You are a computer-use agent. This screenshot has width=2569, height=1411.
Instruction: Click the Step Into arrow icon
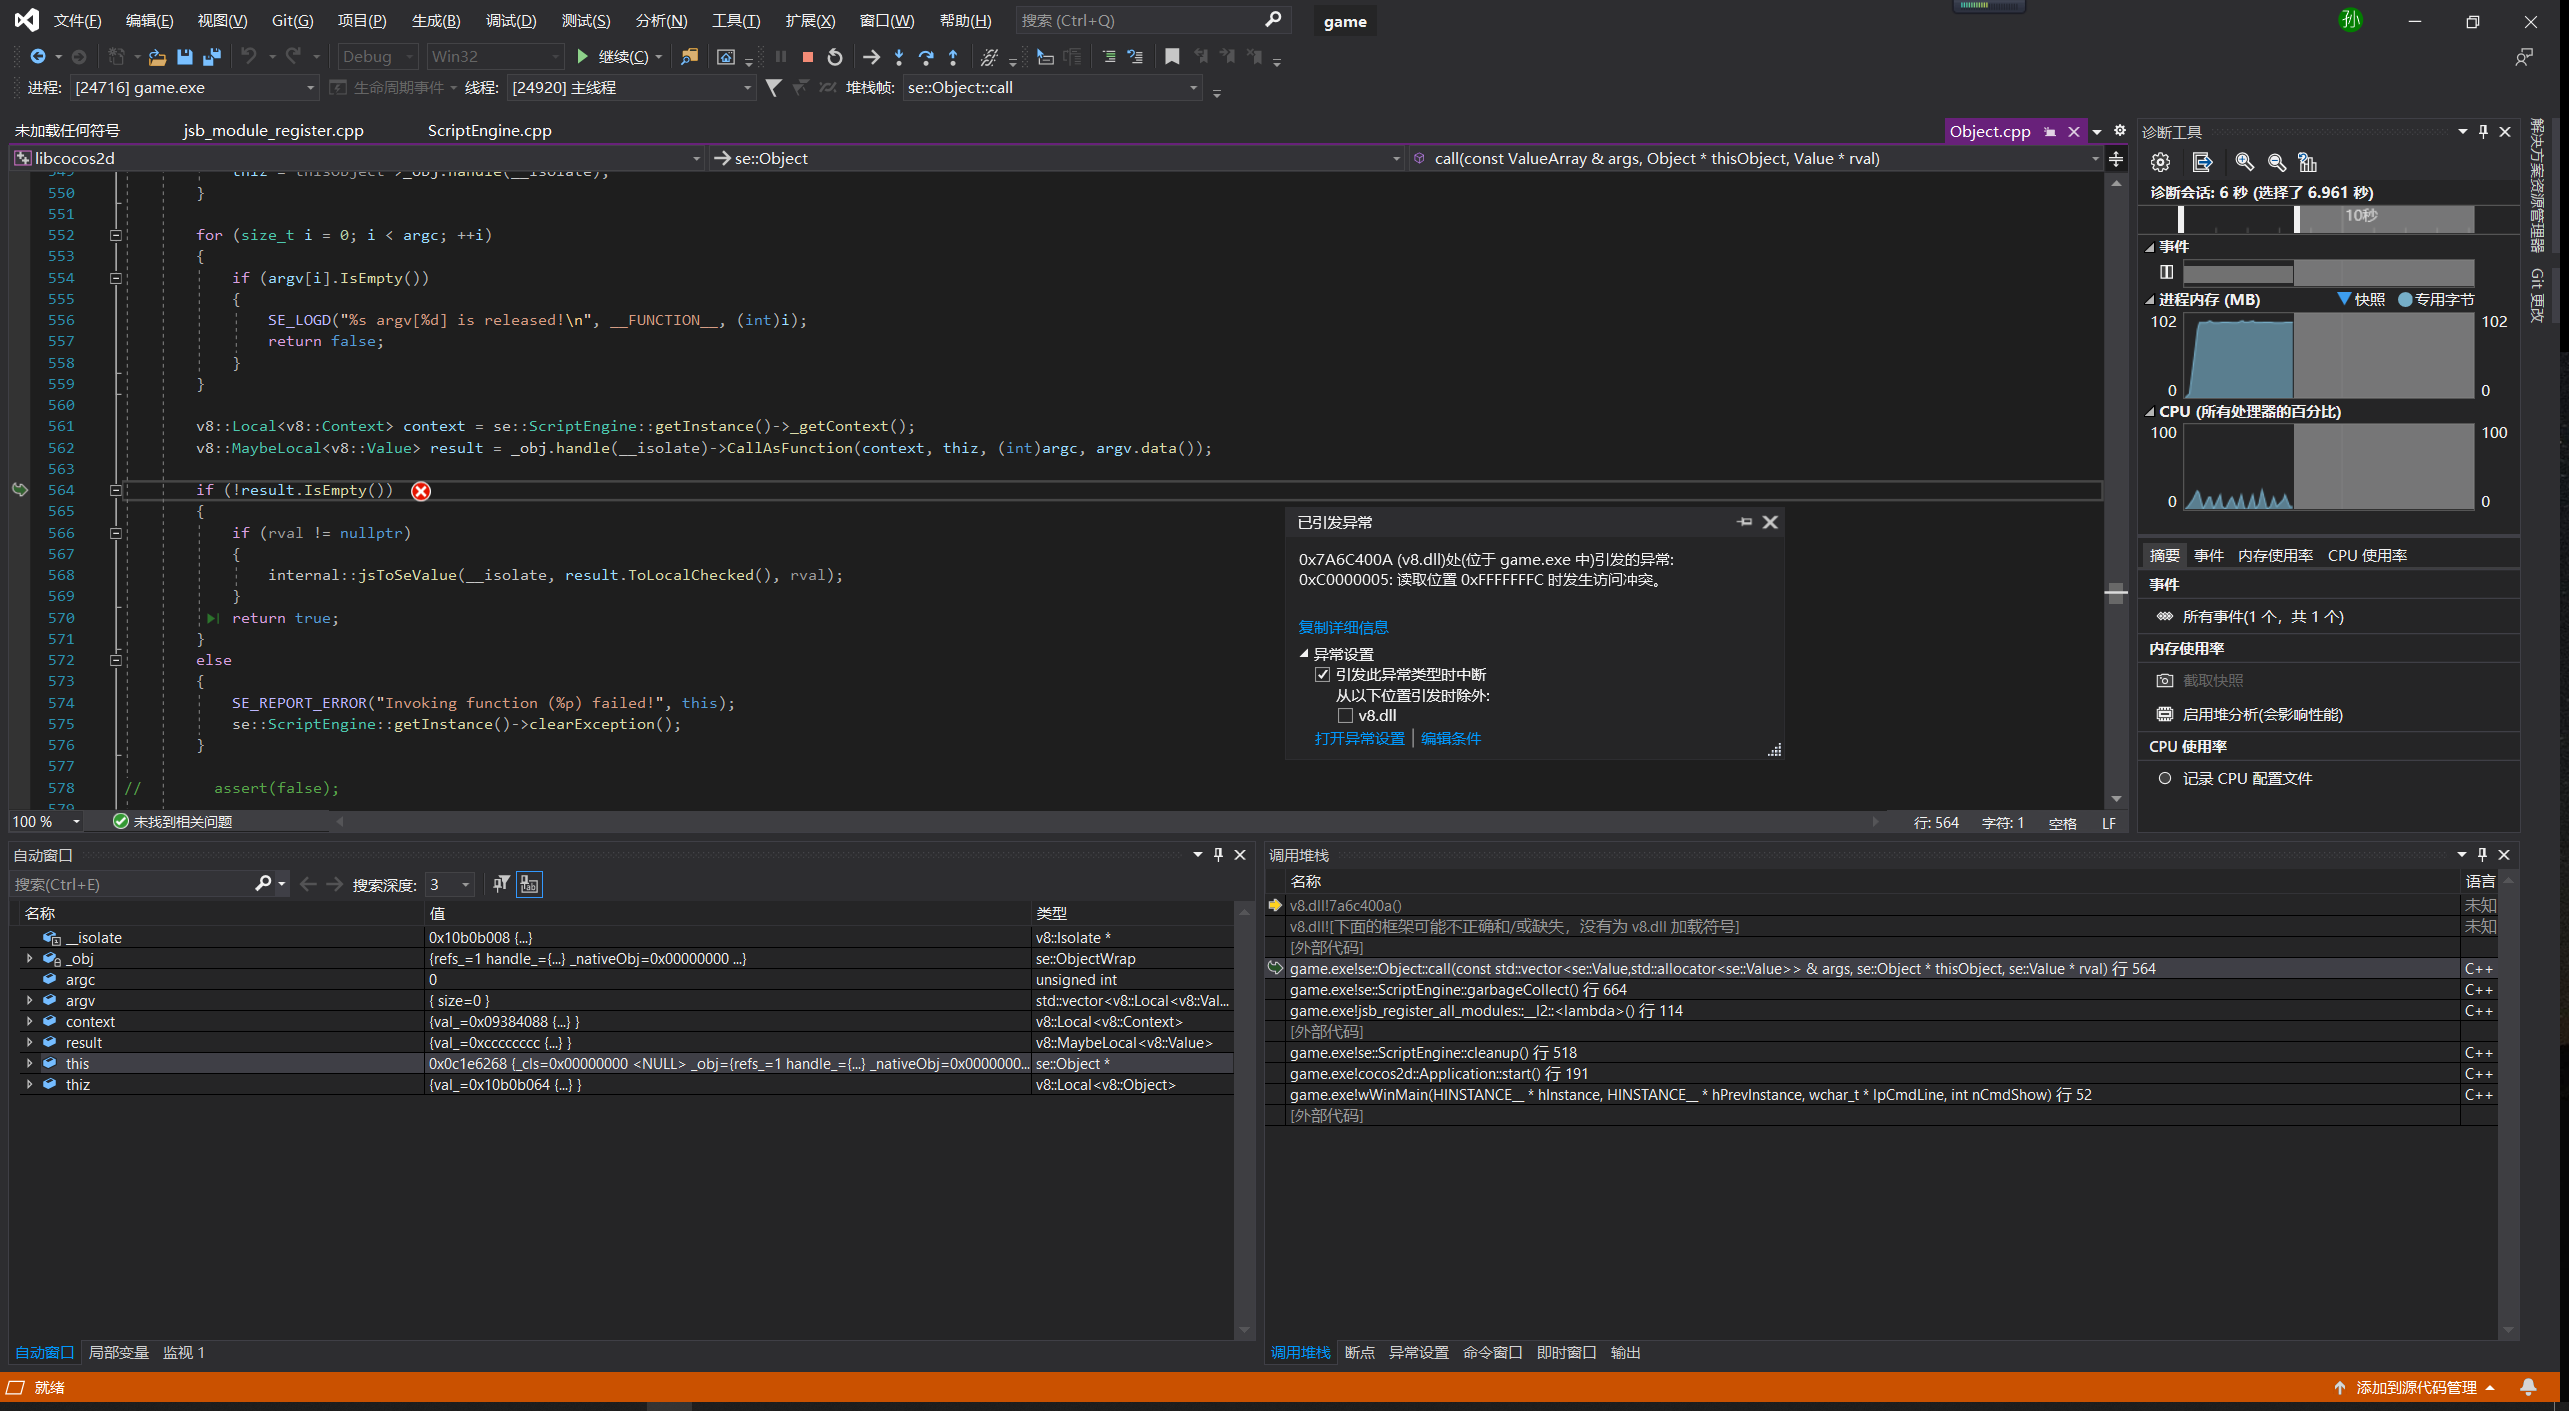pos(899,57)
